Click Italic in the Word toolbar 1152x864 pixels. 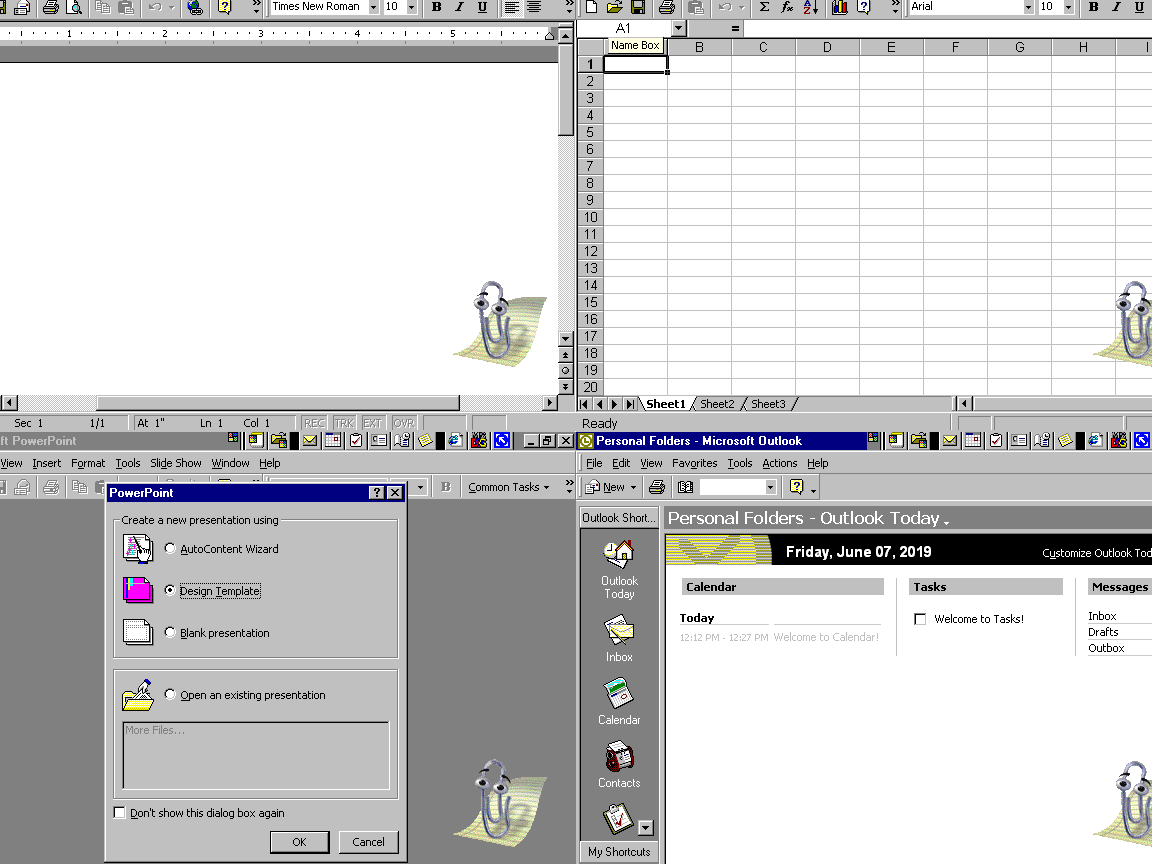[459, 7]
